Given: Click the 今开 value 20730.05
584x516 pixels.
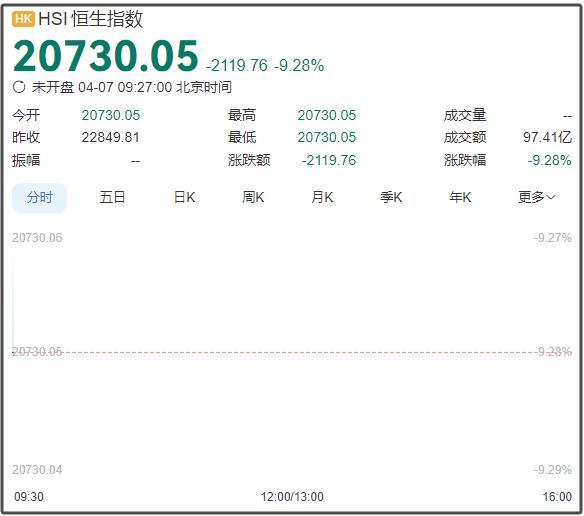Looking at the screenshot, I should [x=111, y=115].
